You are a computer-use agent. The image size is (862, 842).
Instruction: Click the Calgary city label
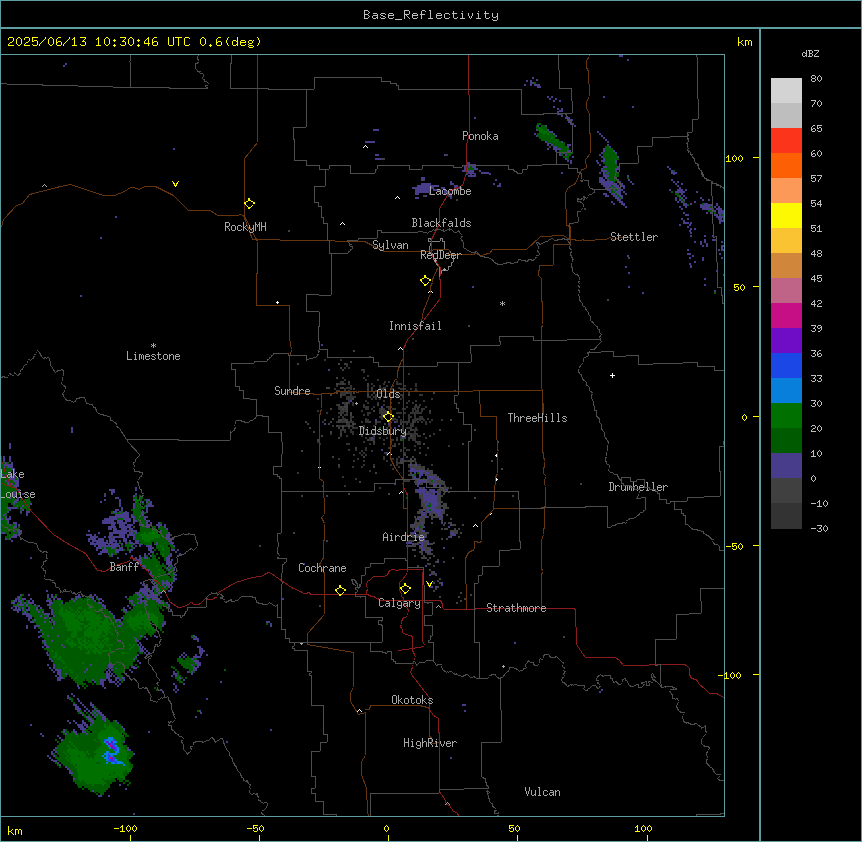(399, 603)
